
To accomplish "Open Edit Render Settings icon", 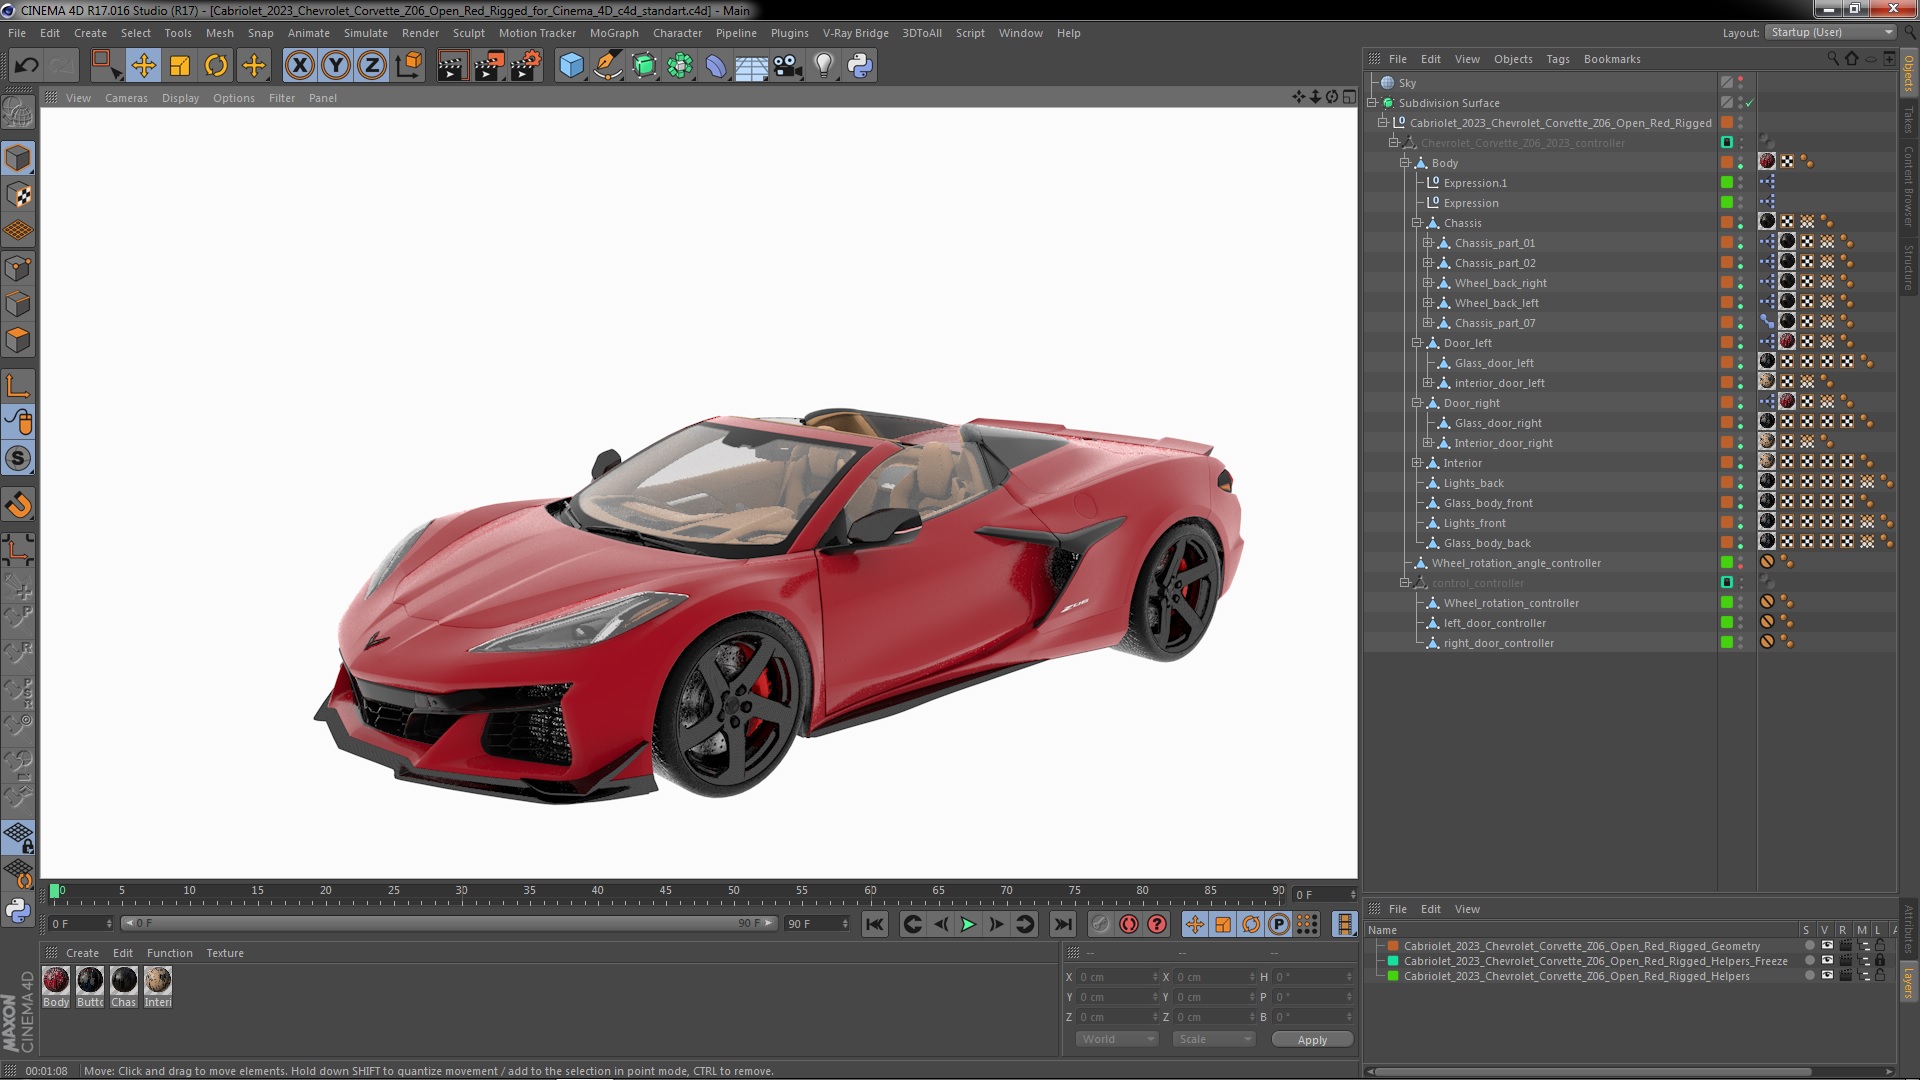I will 526,66.
